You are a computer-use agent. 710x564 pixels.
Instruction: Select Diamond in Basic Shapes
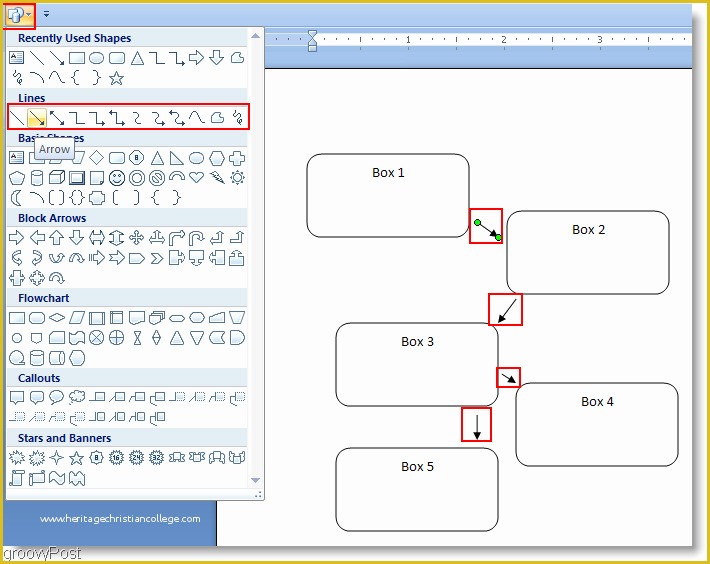pos(96,158)
